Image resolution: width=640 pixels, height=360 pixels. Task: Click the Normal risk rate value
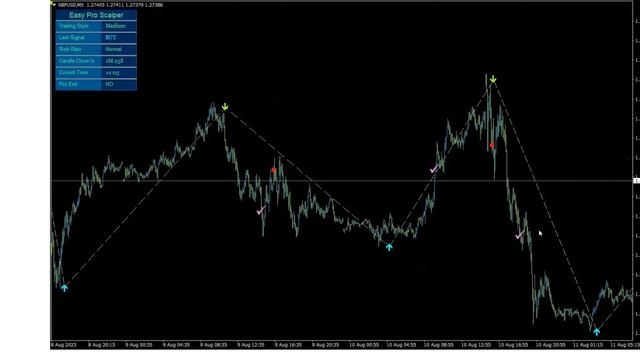tap(113, 49)
